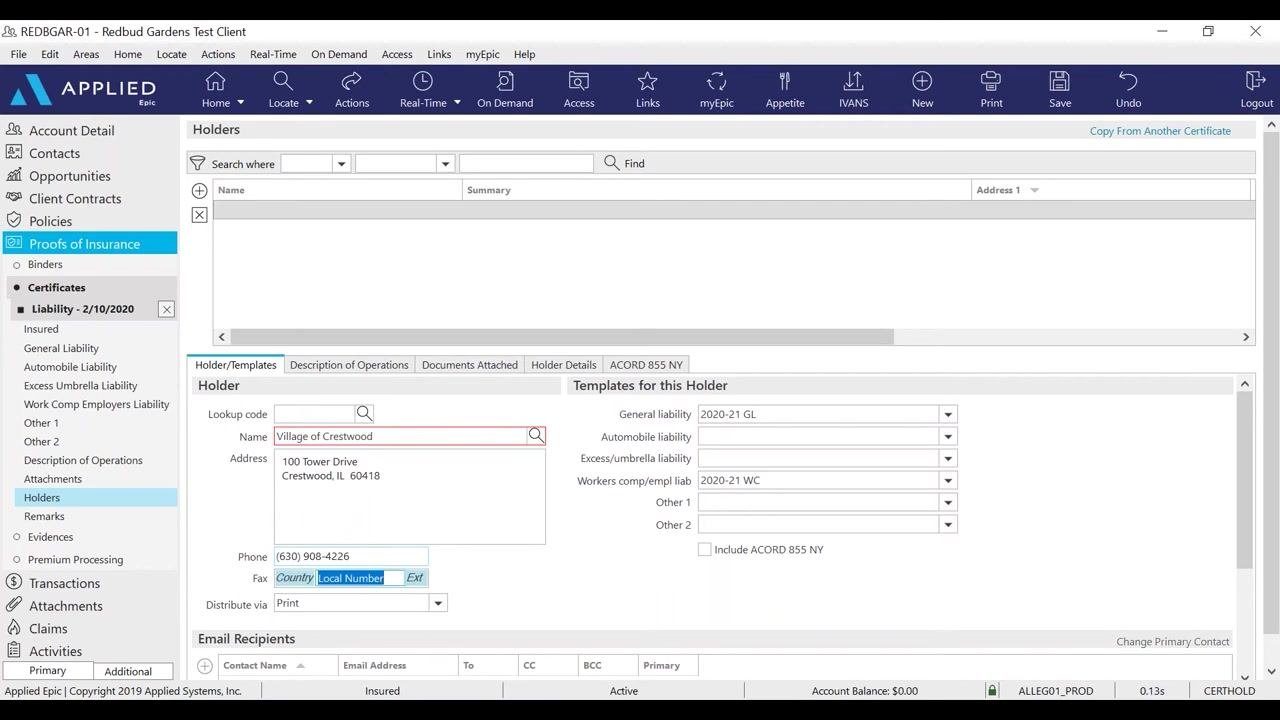Add an email recipient with plus icon

point(205,666)
